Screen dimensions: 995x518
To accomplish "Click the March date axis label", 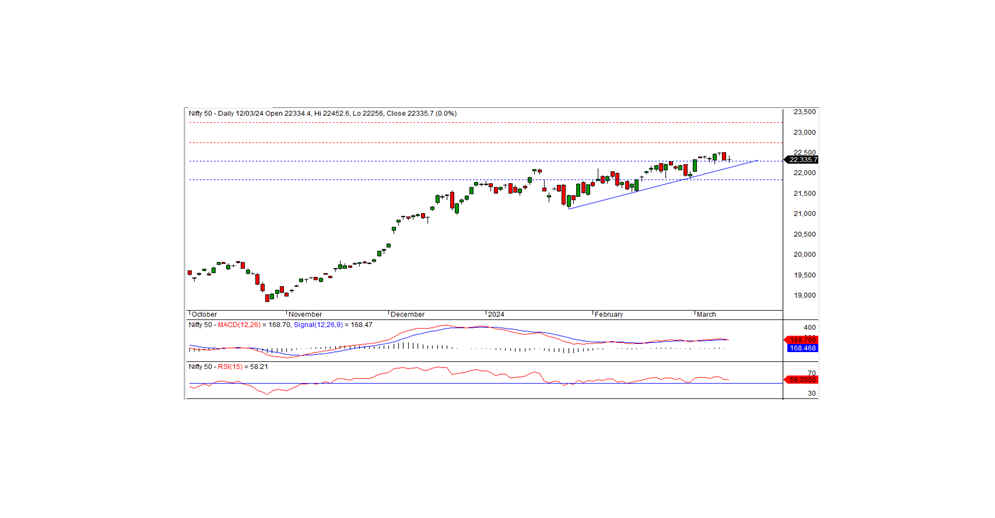I will coord(706,314).
